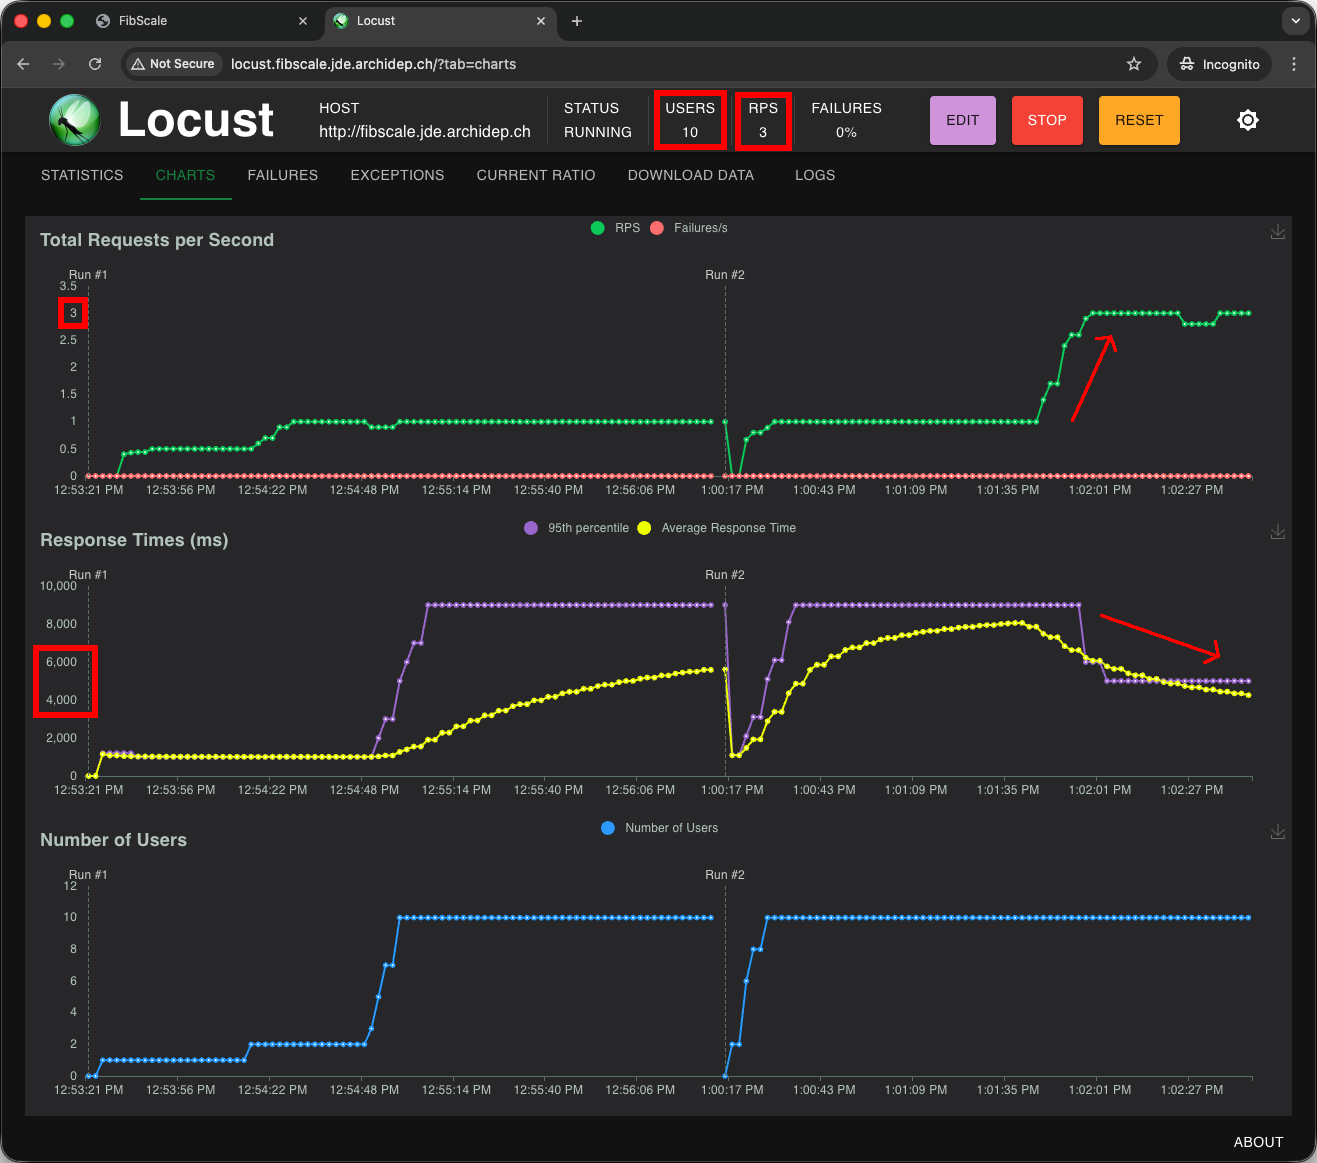Click the Locust mosquito logo
Viewport: 1317px width, 1163px height.
[74, 120]
